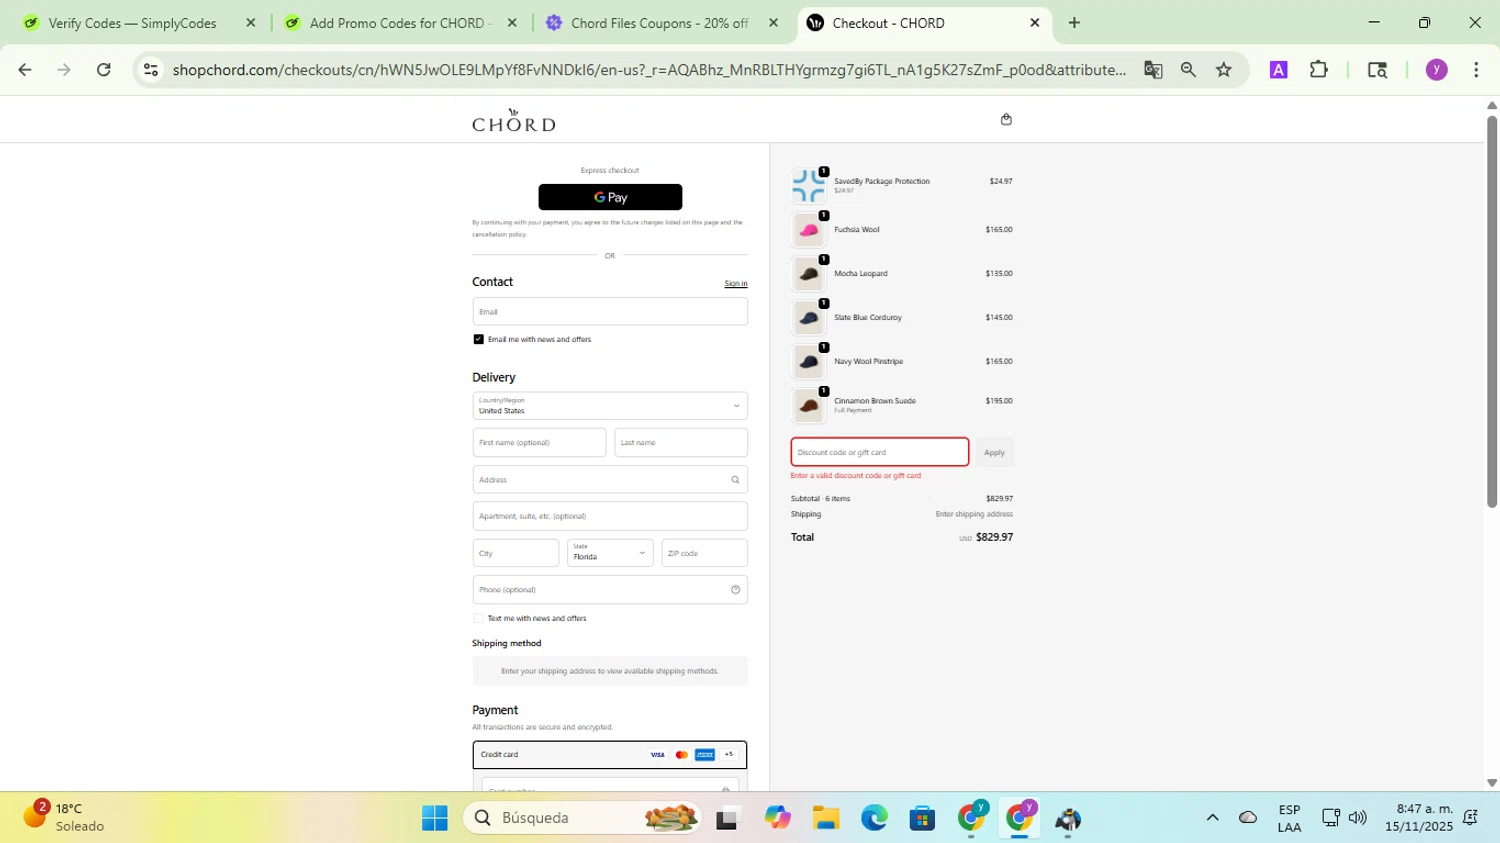1500x843 pixels.
Task: Click the Phone (optional) field
Action: 610,590
